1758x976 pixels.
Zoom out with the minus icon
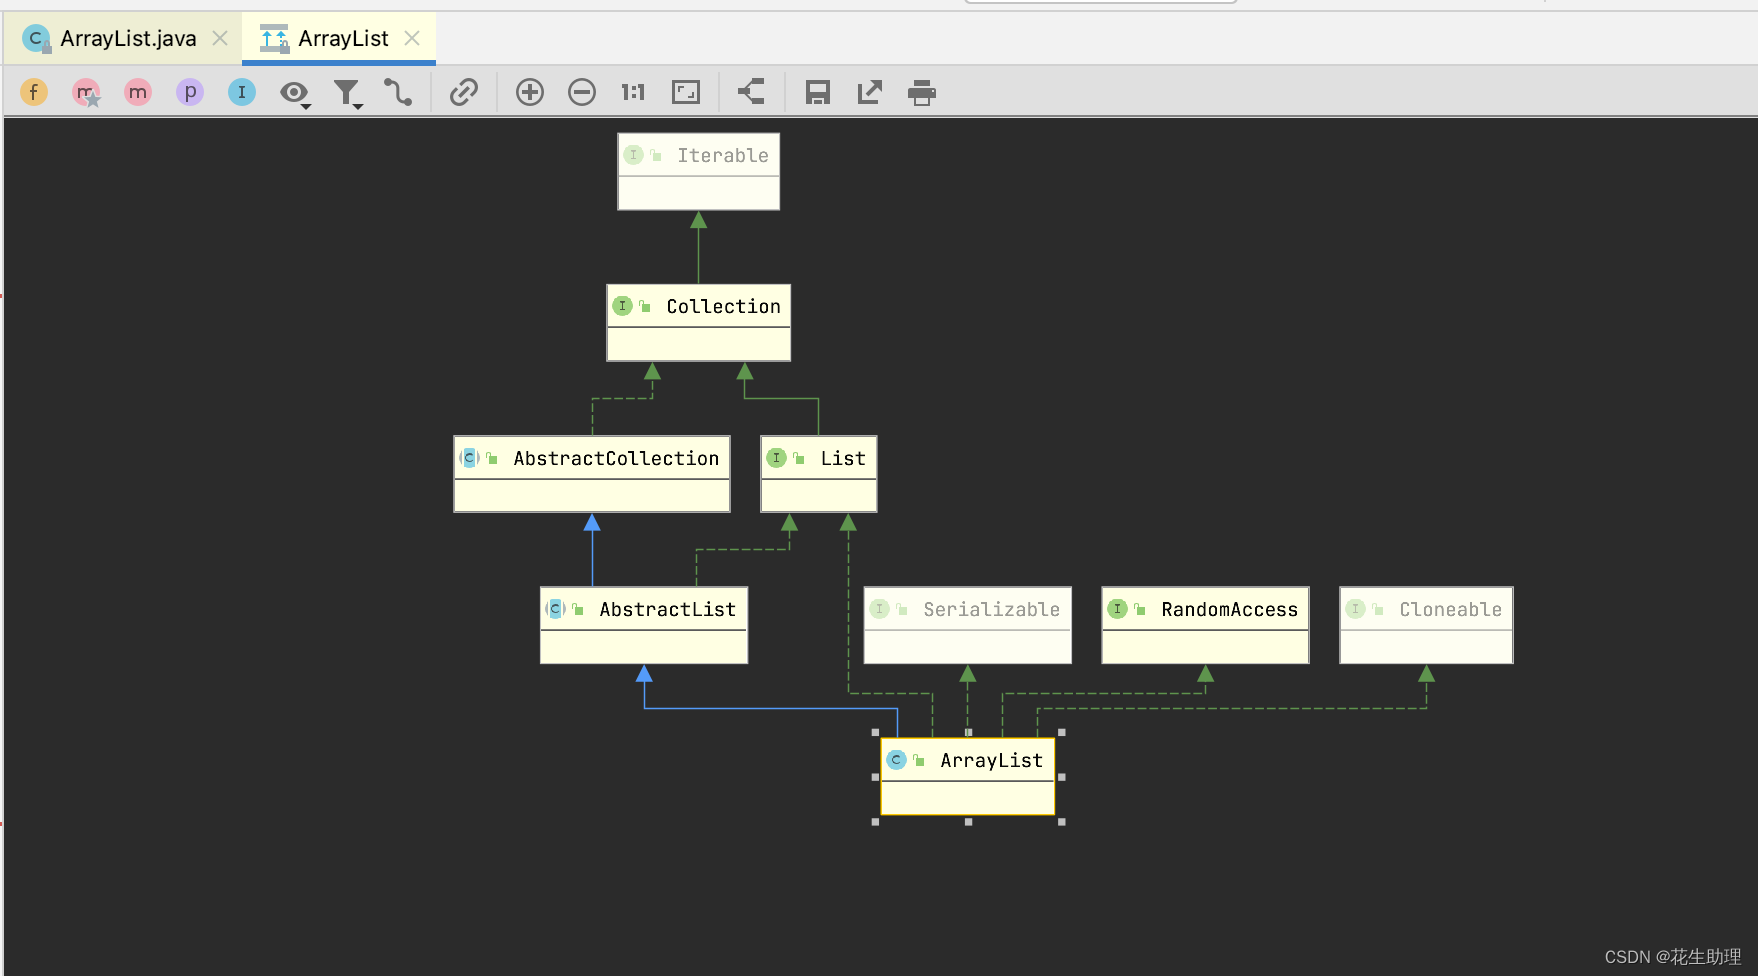point(582,93)
